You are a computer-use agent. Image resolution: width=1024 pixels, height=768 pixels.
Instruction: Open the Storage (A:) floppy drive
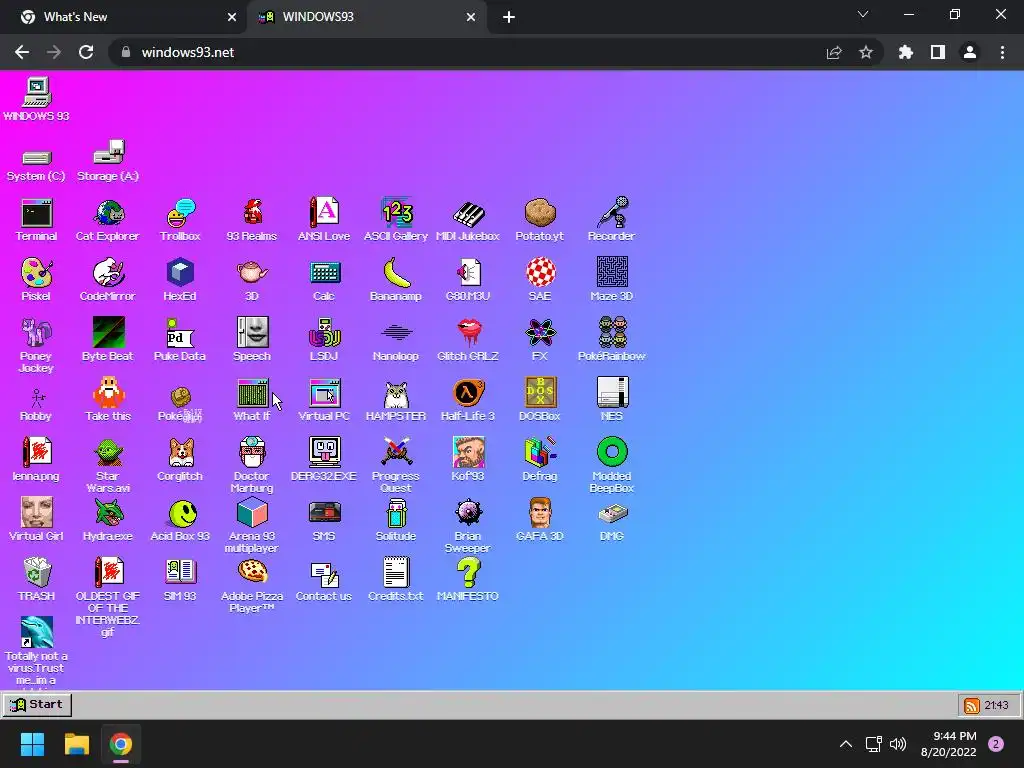tap(108, 152)
